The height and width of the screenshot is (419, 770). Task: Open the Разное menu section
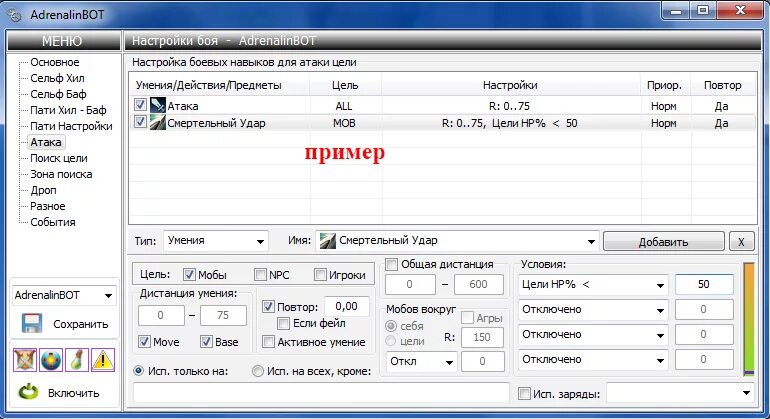coord(48,206)
